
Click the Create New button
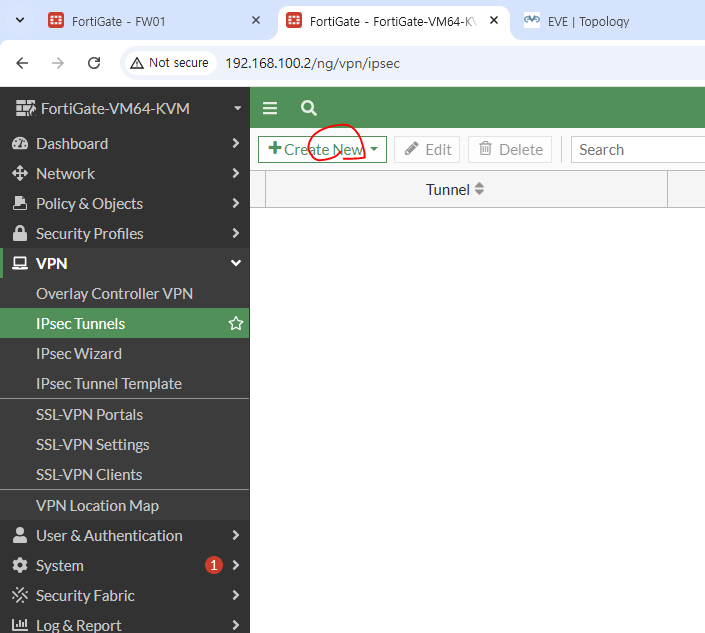[x=322, y=149]
